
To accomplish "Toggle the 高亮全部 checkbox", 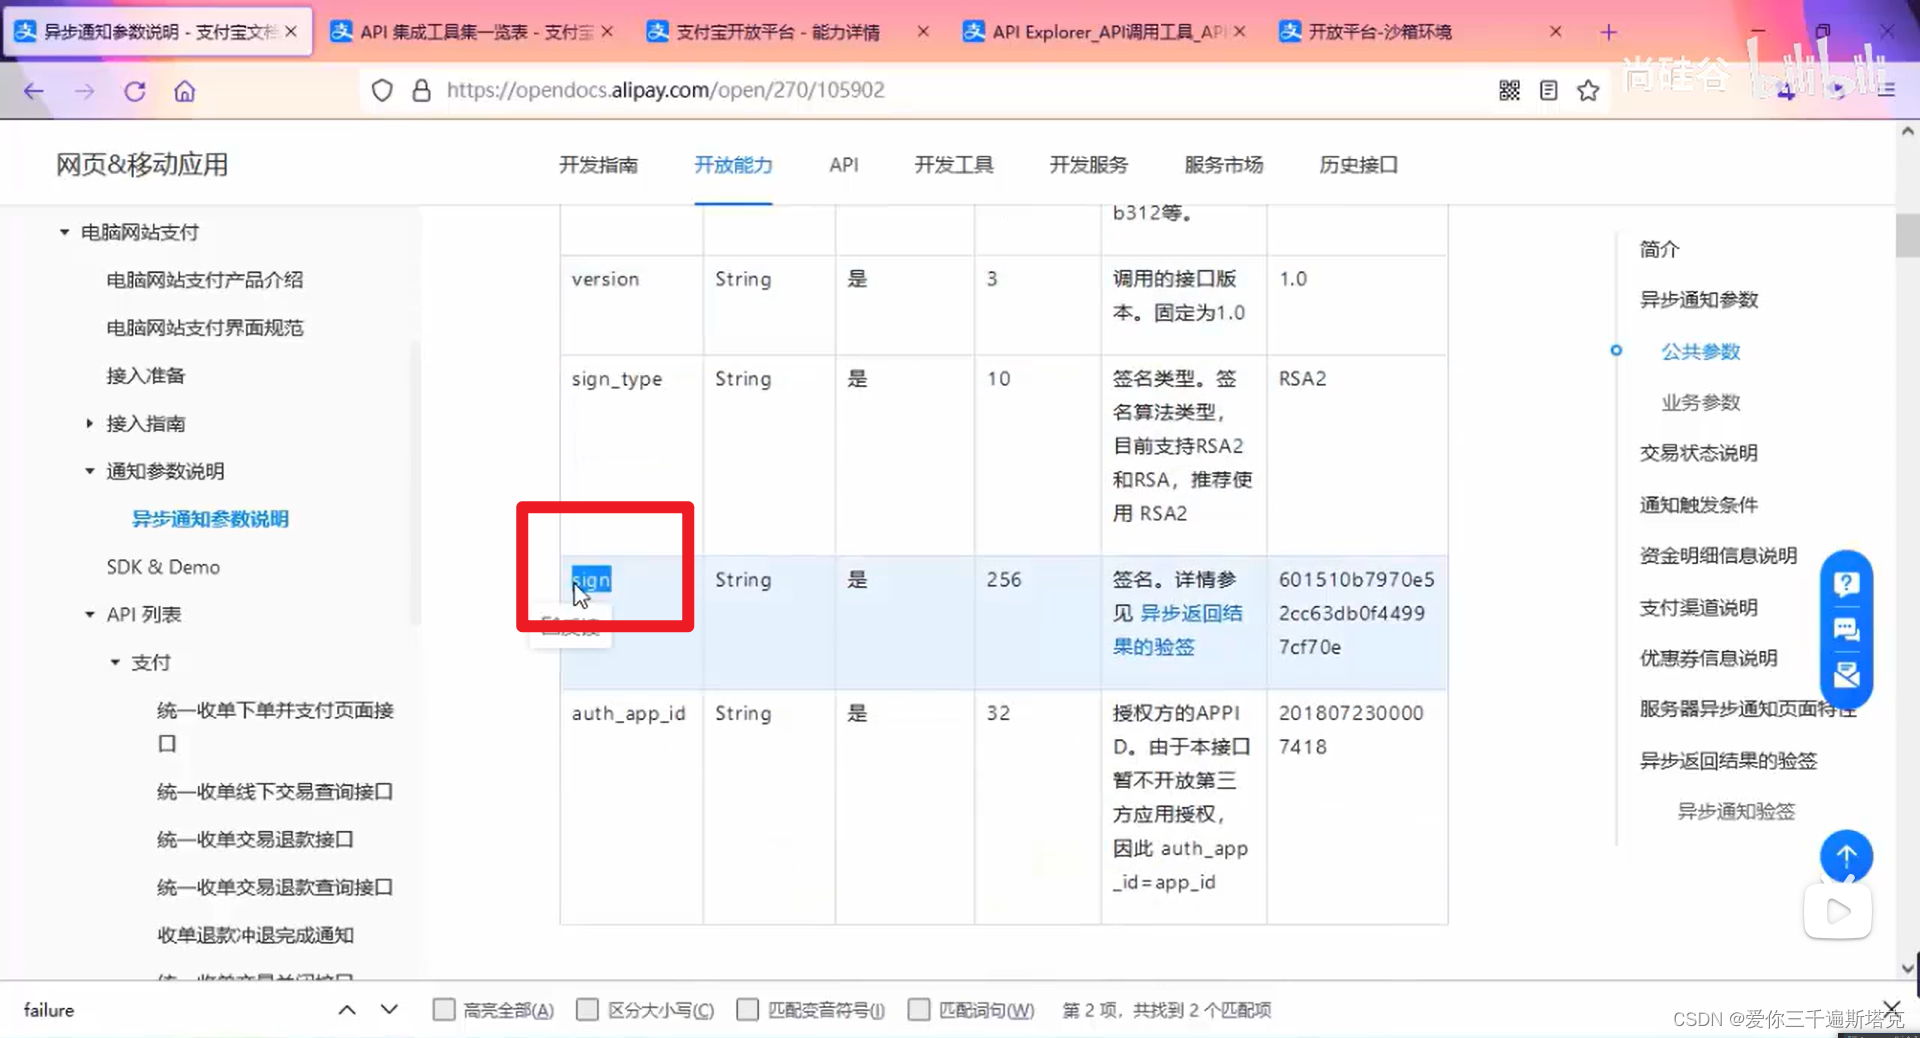I will 443,1010.
